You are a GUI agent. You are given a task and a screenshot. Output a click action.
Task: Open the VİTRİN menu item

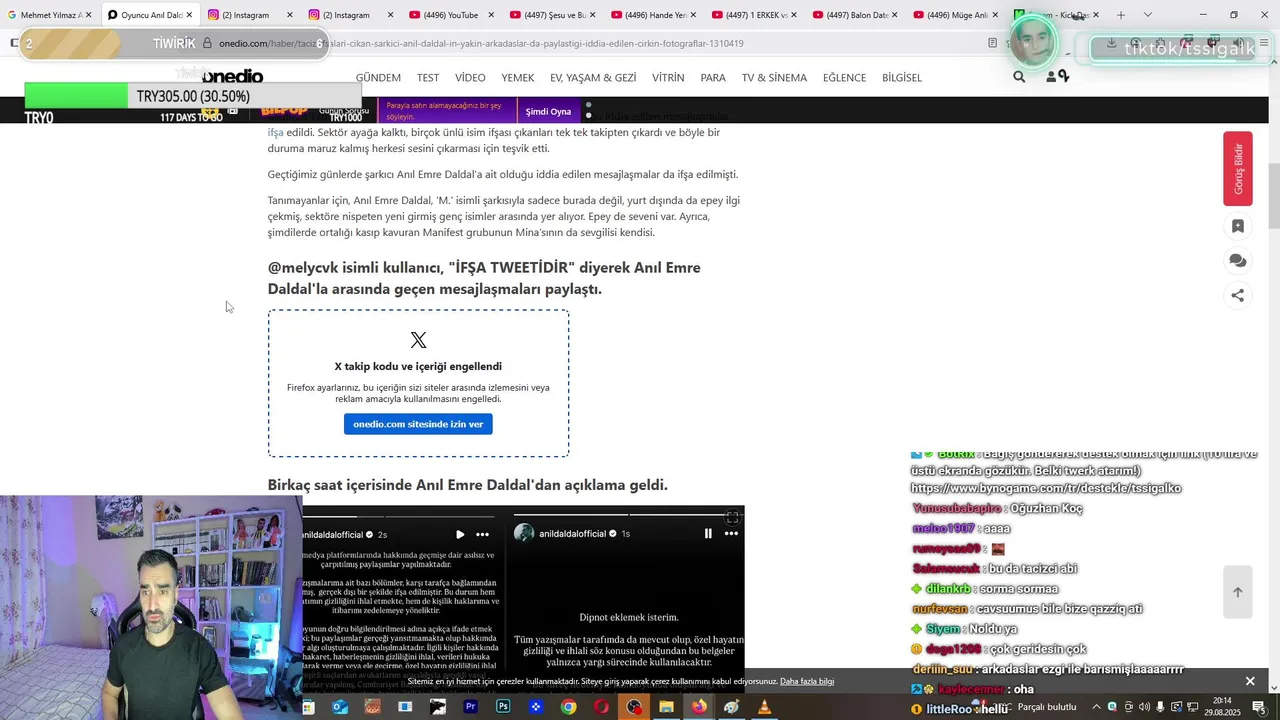click(x=668, y=78)
